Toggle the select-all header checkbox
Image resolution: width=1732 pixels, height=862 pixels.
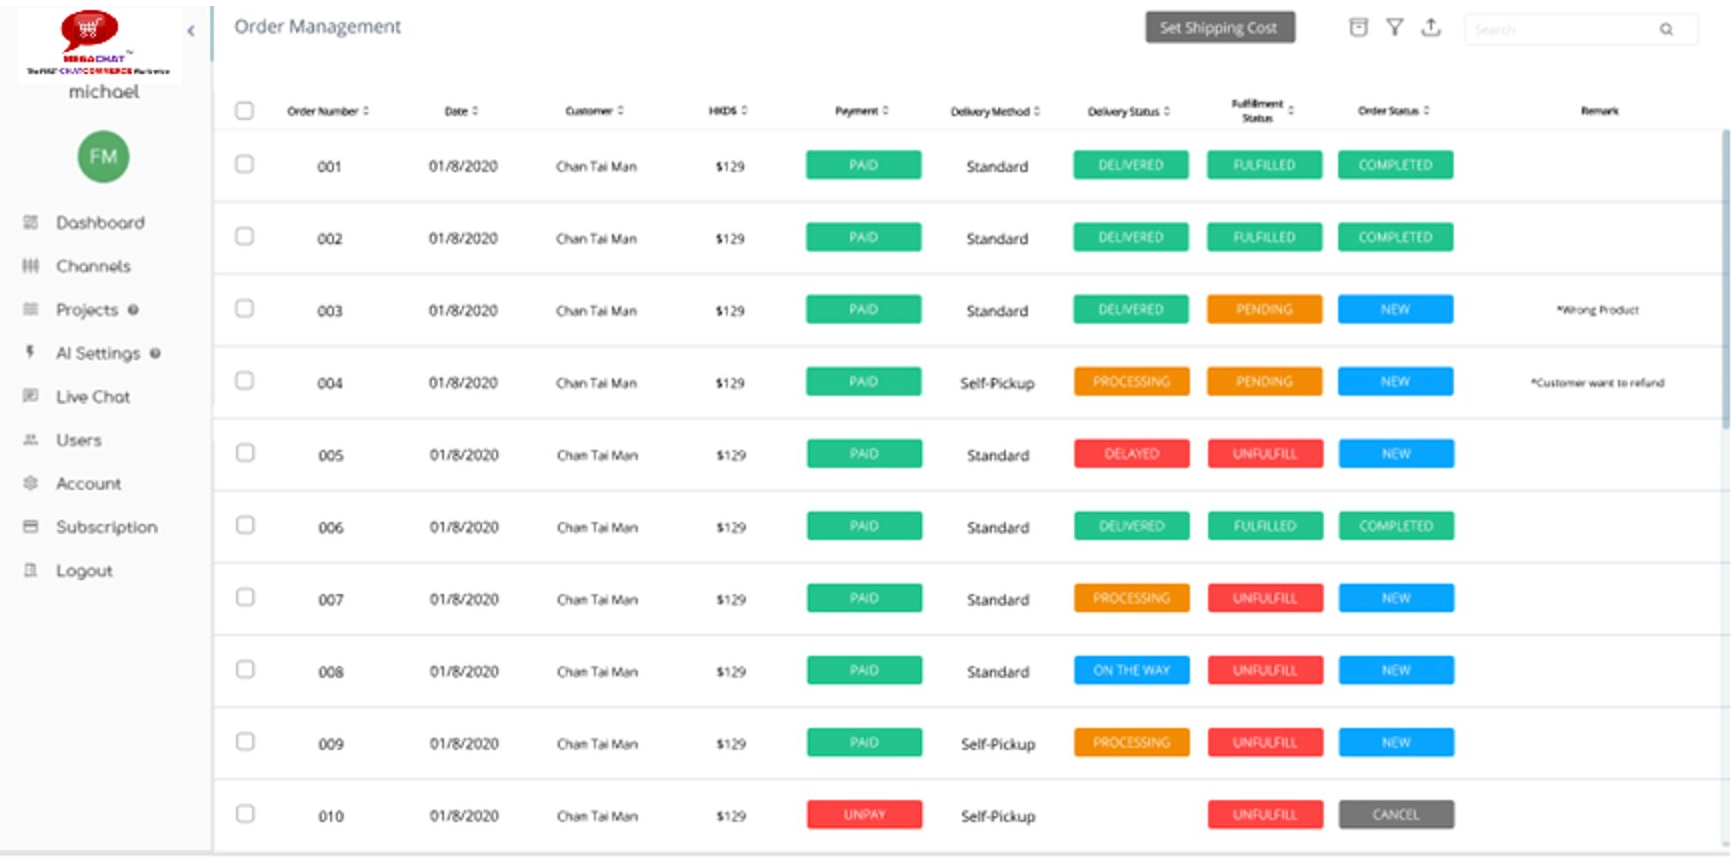[244, 111]
